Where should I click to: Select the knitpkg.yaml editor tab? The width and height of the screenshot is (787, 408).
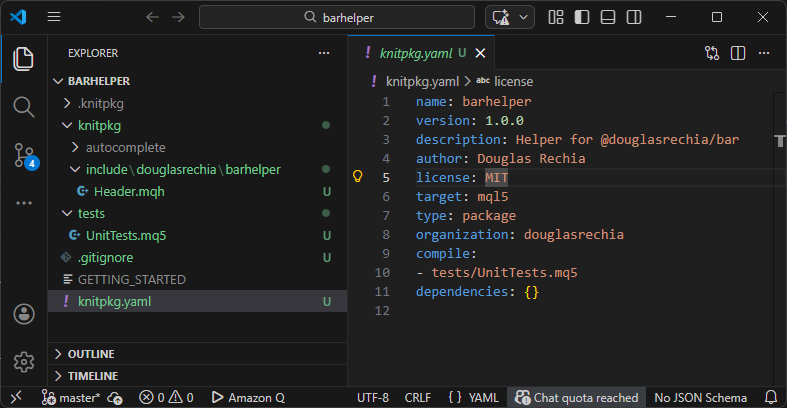[x=415, y=53]
